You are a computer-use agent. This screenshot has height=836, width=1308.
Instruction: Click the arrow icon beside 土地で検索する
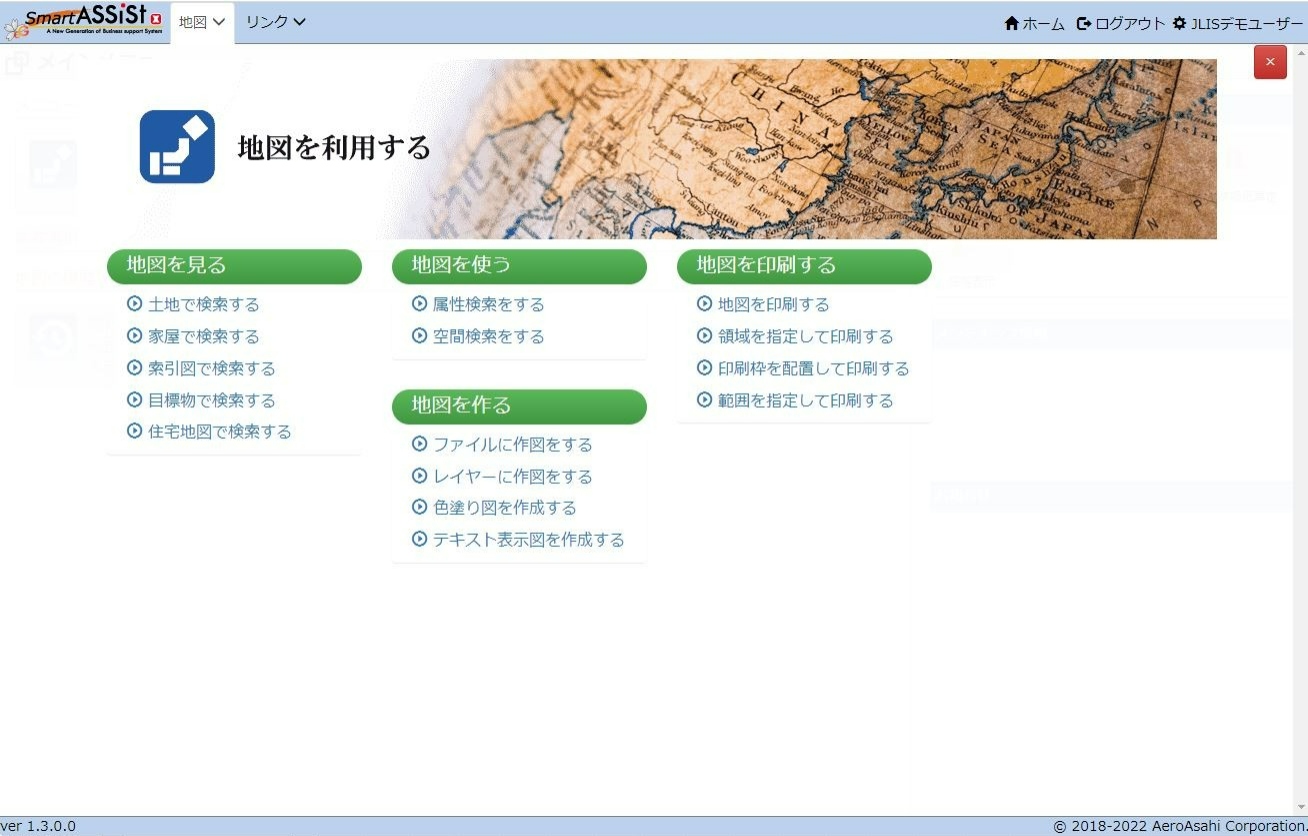[135, 304]
